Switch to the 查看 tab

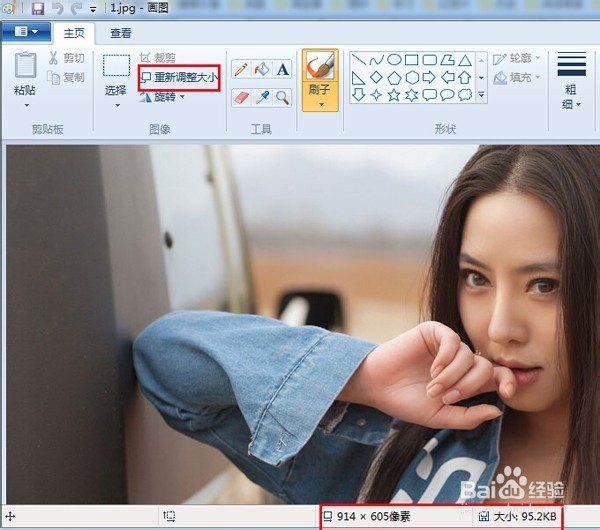pos(121,33)
